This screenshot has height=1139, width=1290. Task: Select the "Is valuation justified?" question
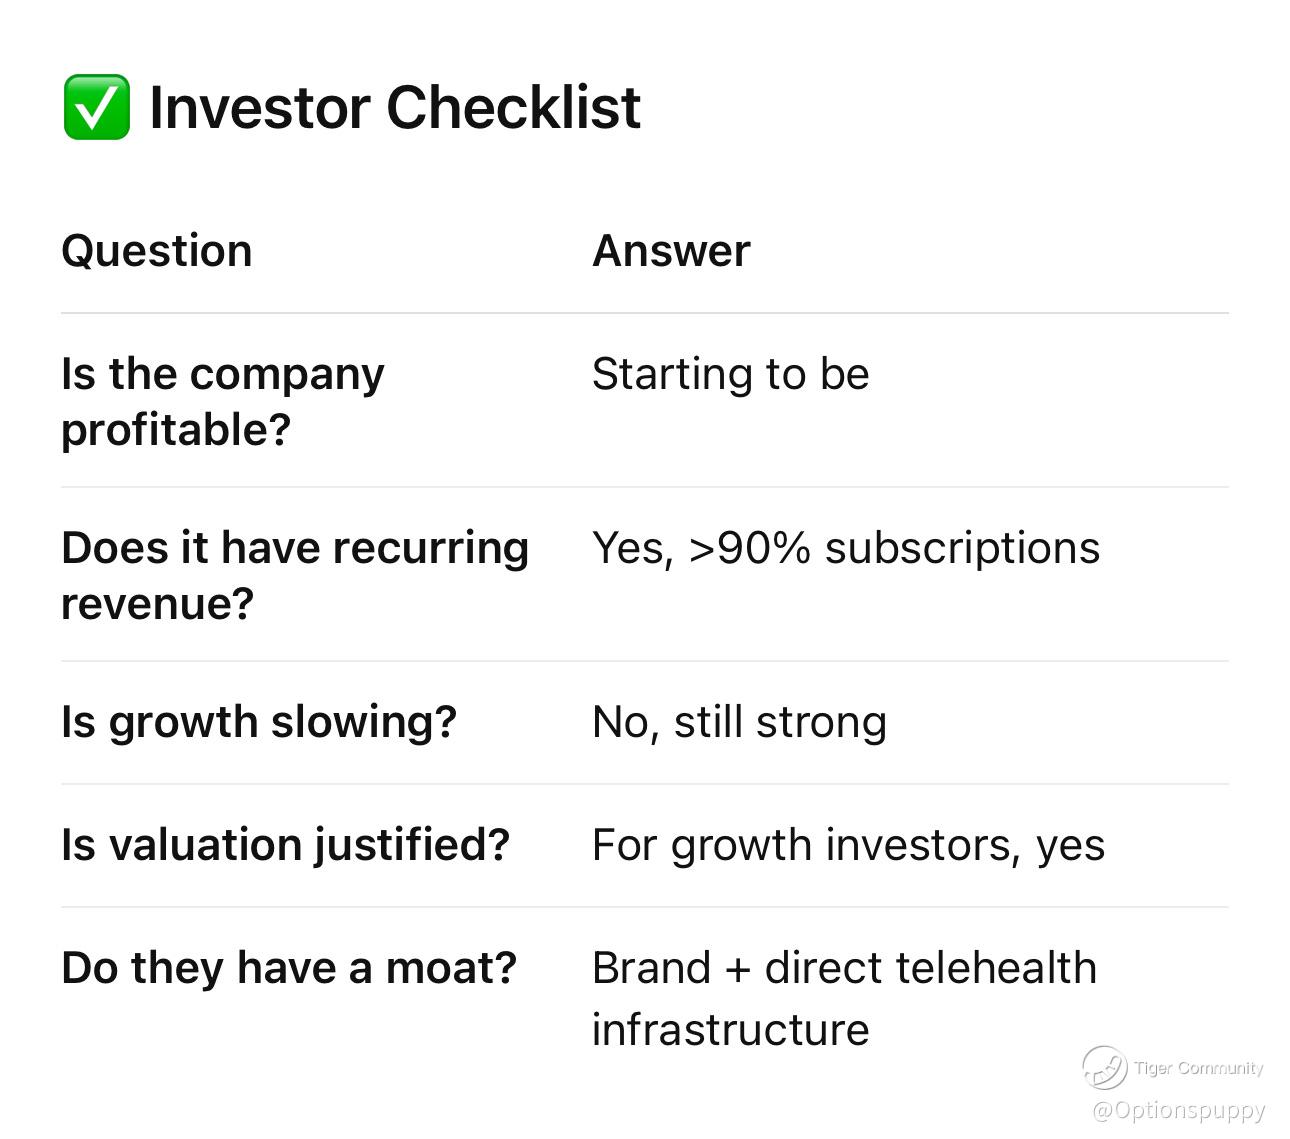(285, 845)
